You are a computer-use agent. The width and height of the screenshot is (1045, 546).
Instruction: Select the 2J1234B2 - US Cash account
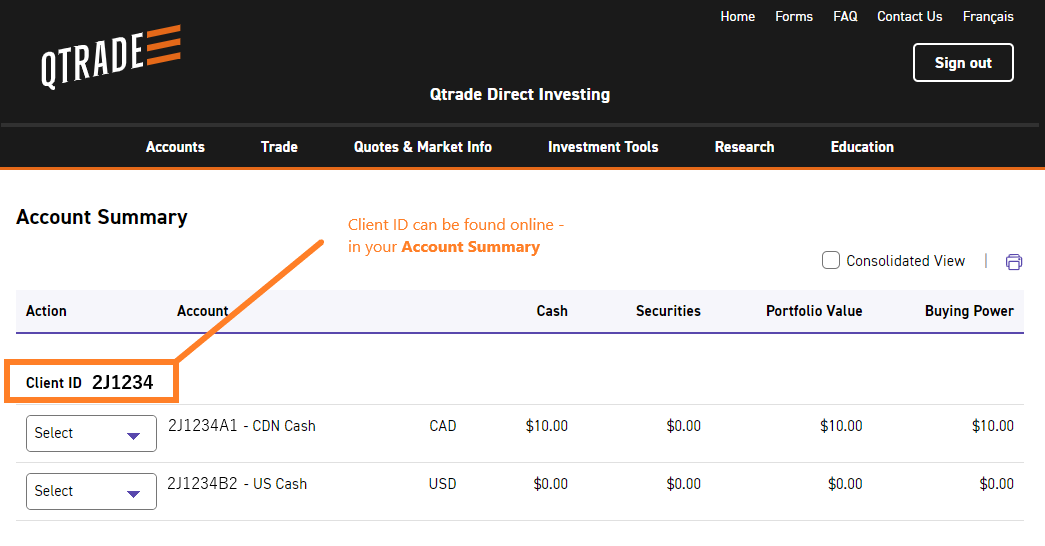pos(237,484)
